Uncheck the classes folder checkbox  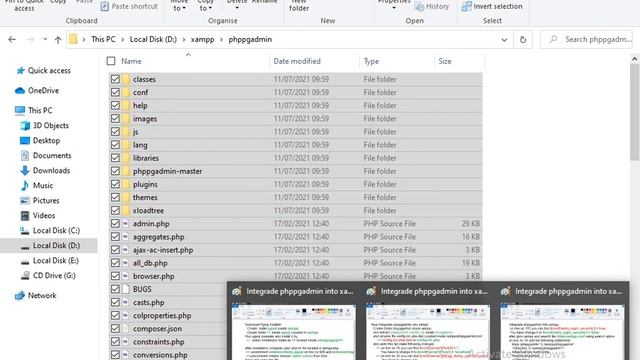pyautogui.click(x=115, y=79)
